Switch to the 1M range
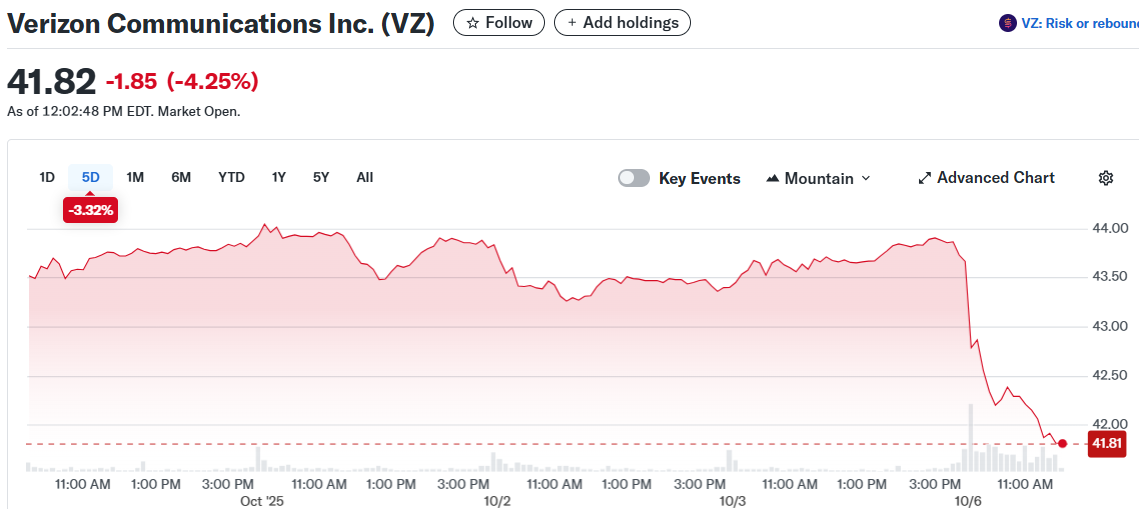The height and width of the screenshot is (509, 1139). 135,177
